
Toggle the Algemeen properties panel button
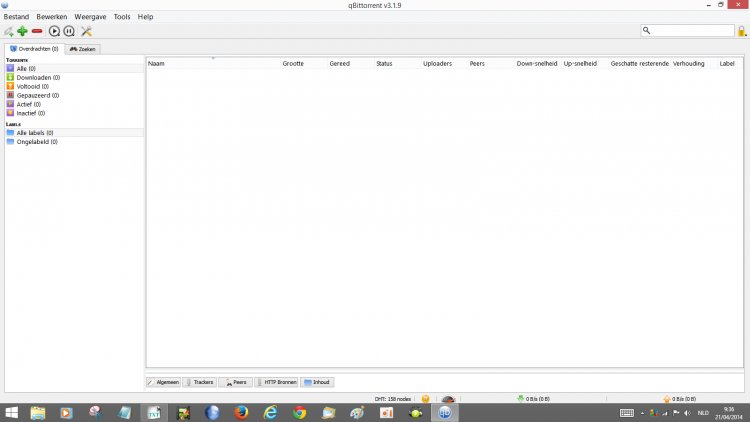pyautogui.click(x=164, y=382)
